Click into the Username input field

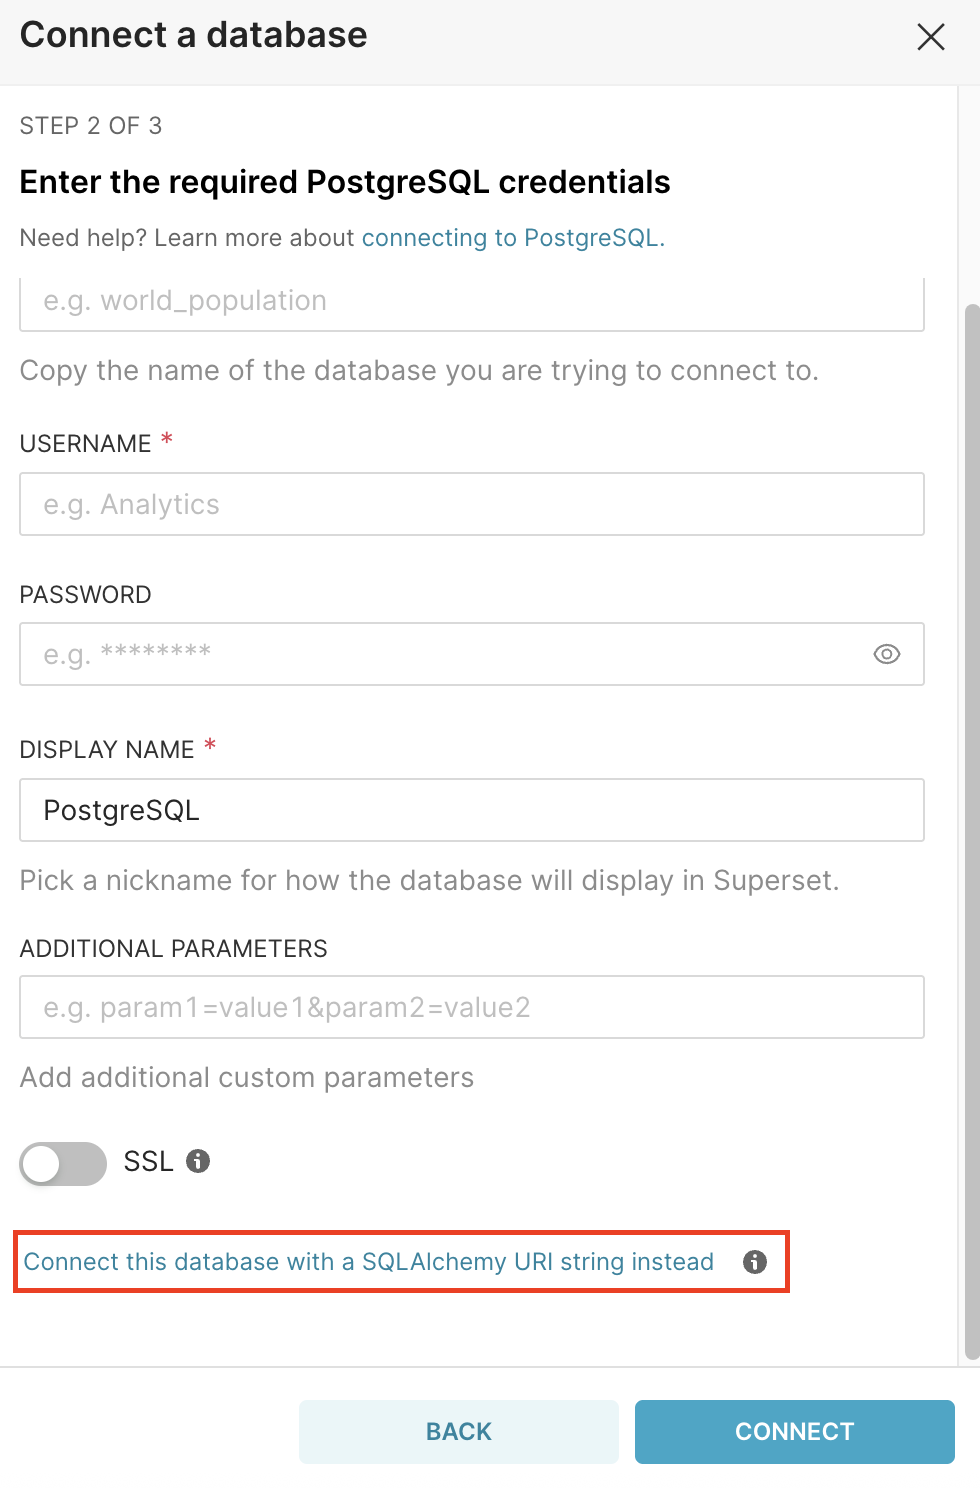(471, 504)
